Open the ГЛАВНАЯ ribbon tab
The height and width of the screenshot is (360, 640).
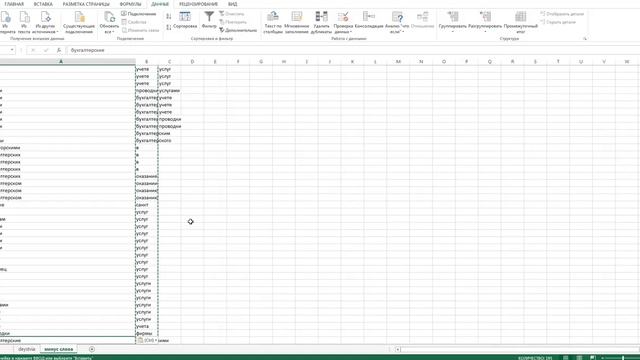(14, 4)
